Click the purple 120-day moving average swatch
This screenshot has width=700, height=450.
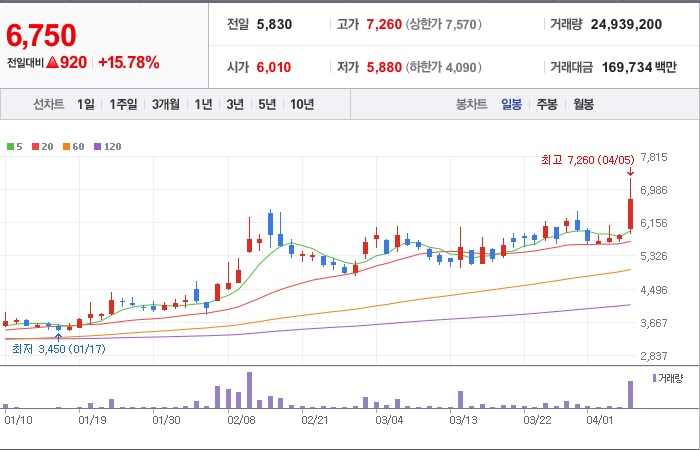[98, 146]
